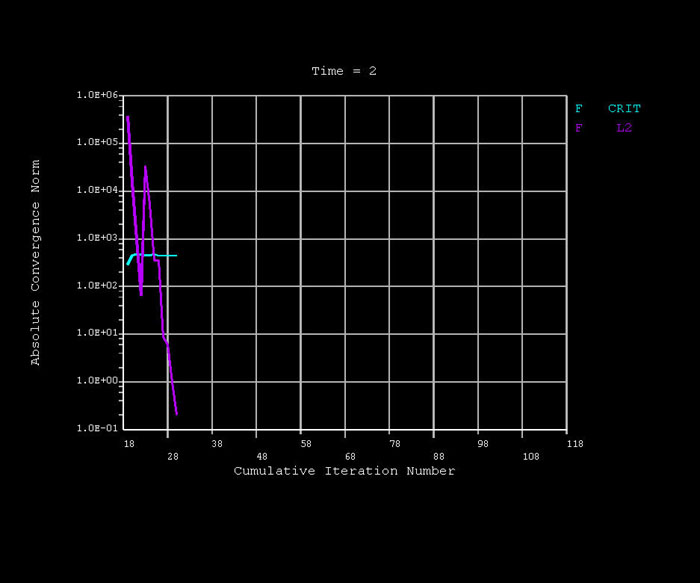Select the 'F L2' legend entry
The image size is (700, 583).
click(x=604, y=128)
